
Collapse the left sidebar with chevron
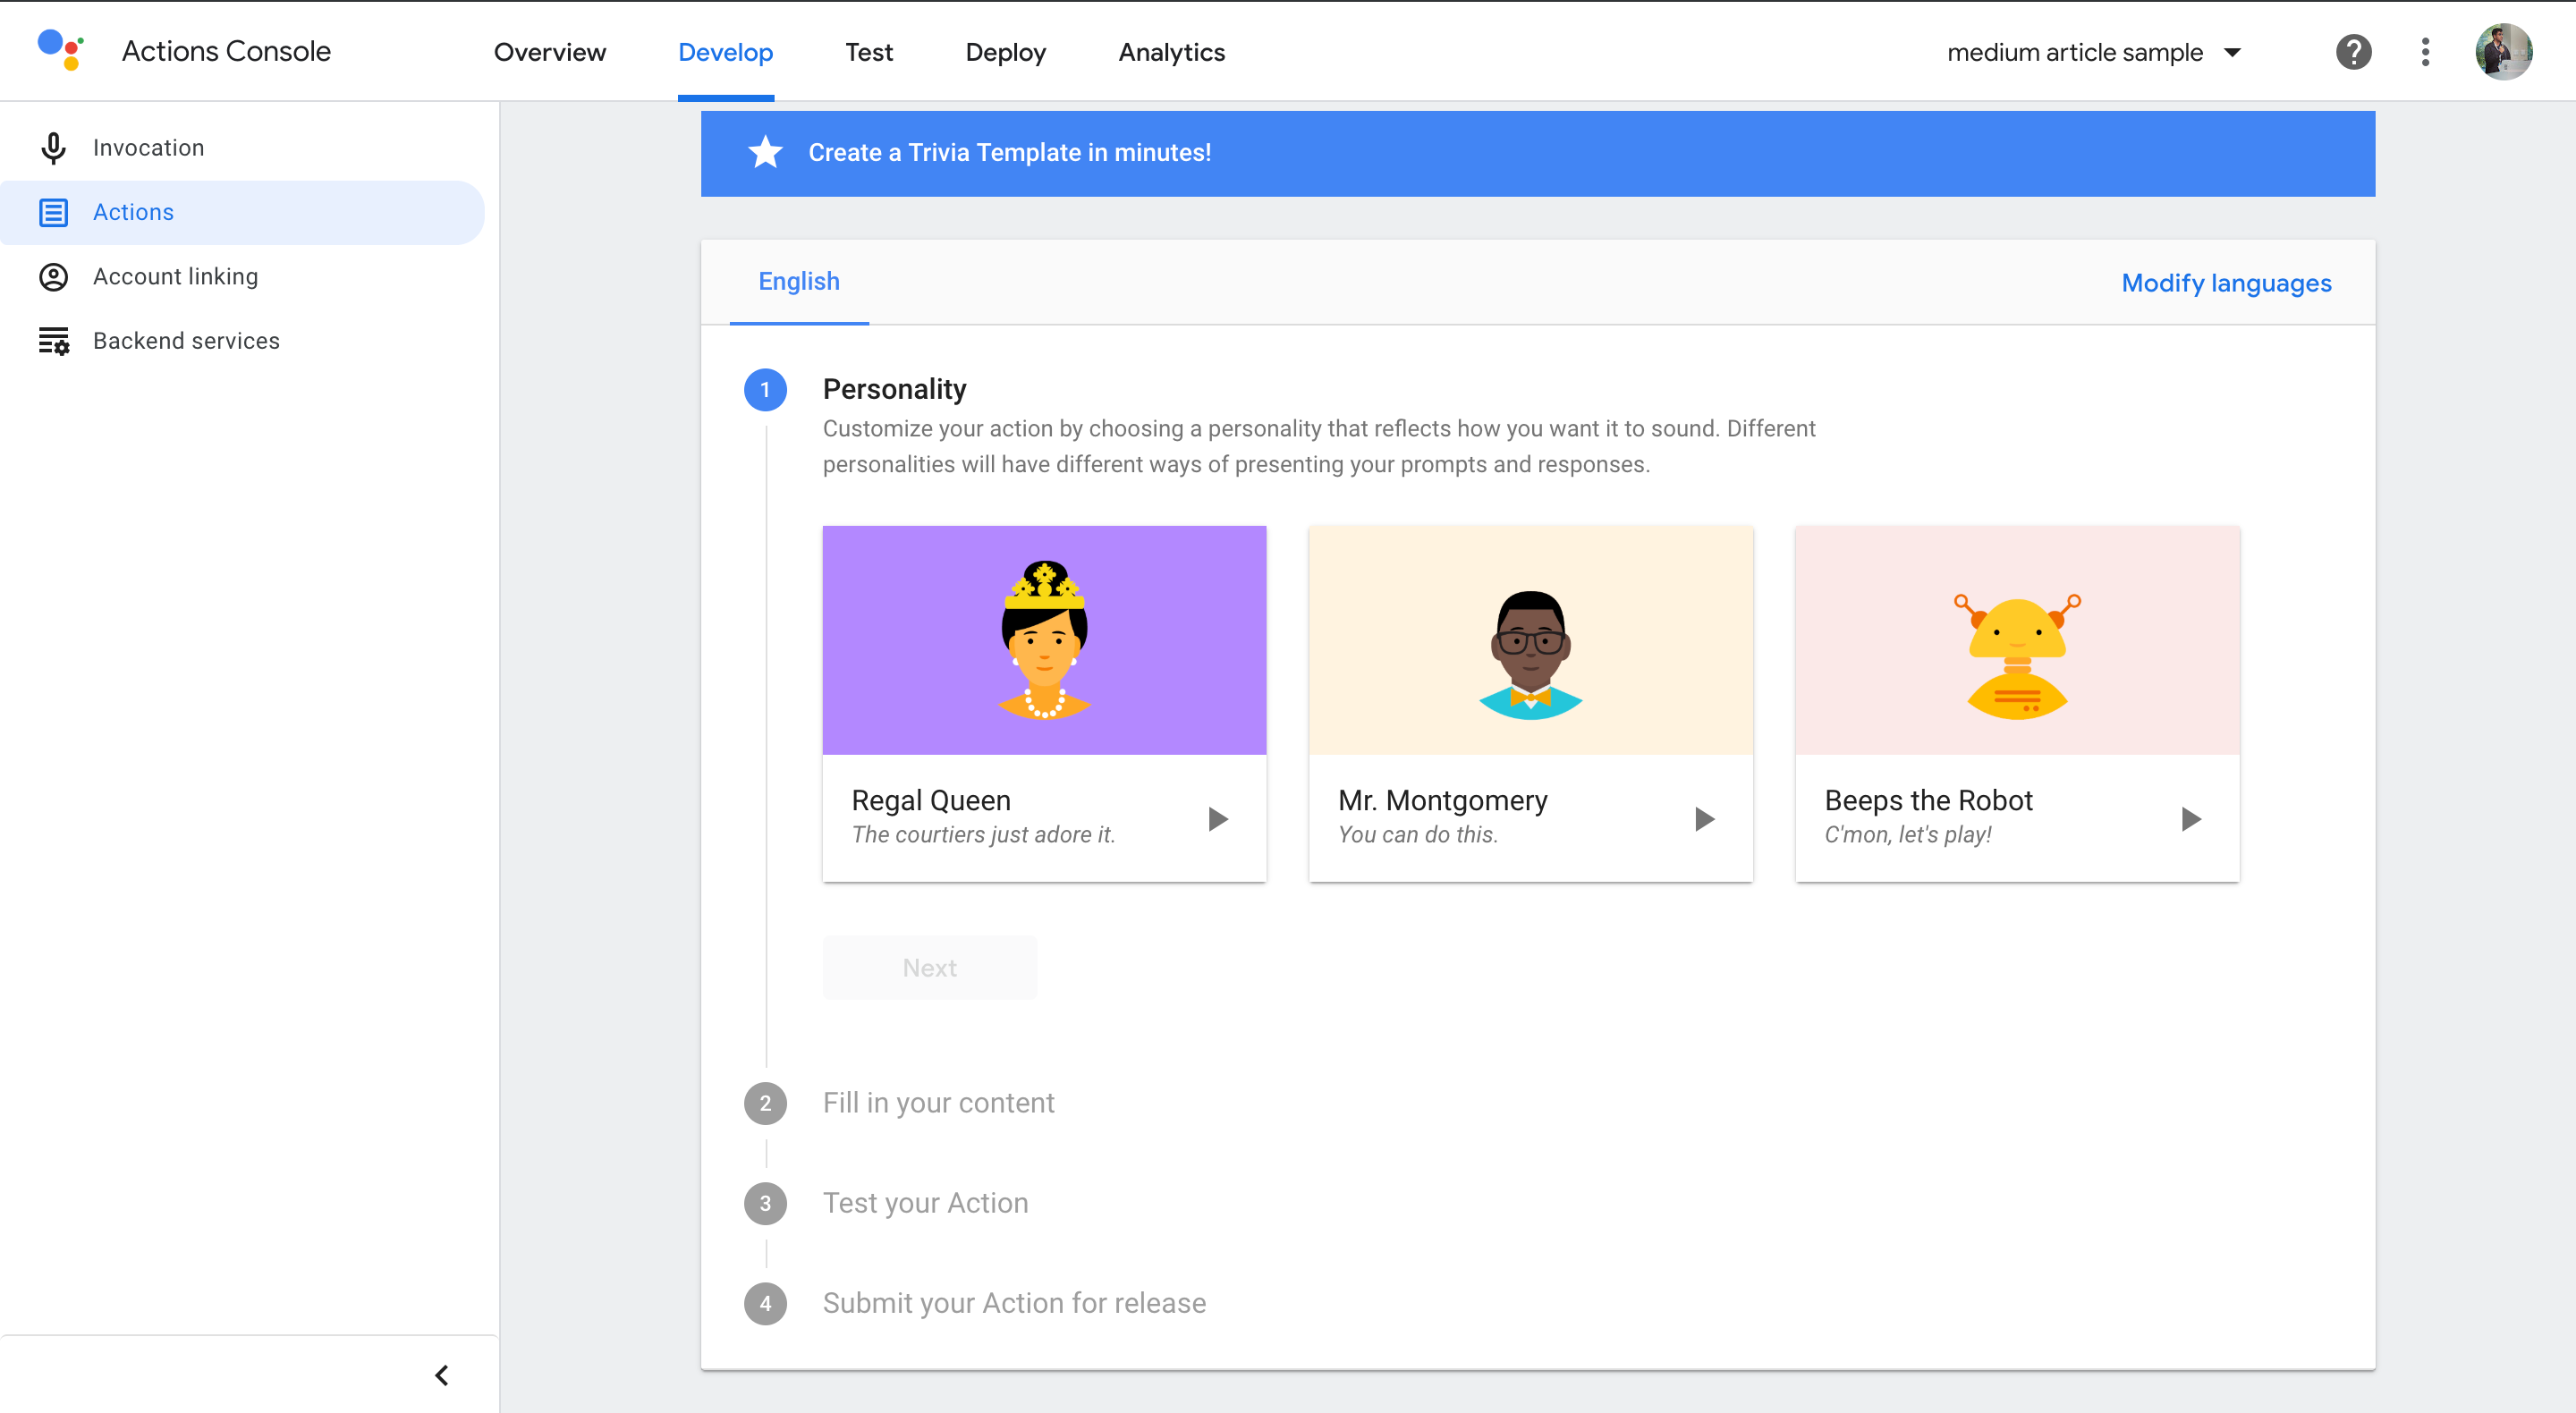[441, 1375]
